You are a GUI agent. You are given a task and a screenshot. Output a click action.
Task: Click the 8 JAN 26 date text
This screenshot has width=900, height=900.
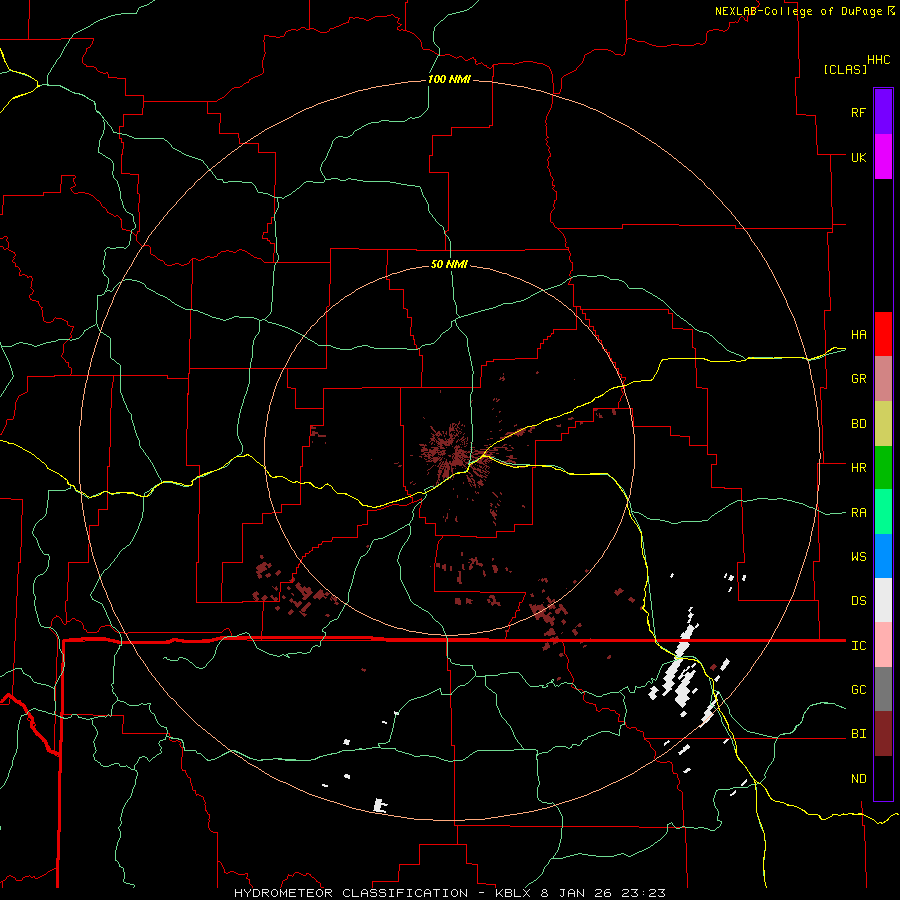[x=577, y=893]
